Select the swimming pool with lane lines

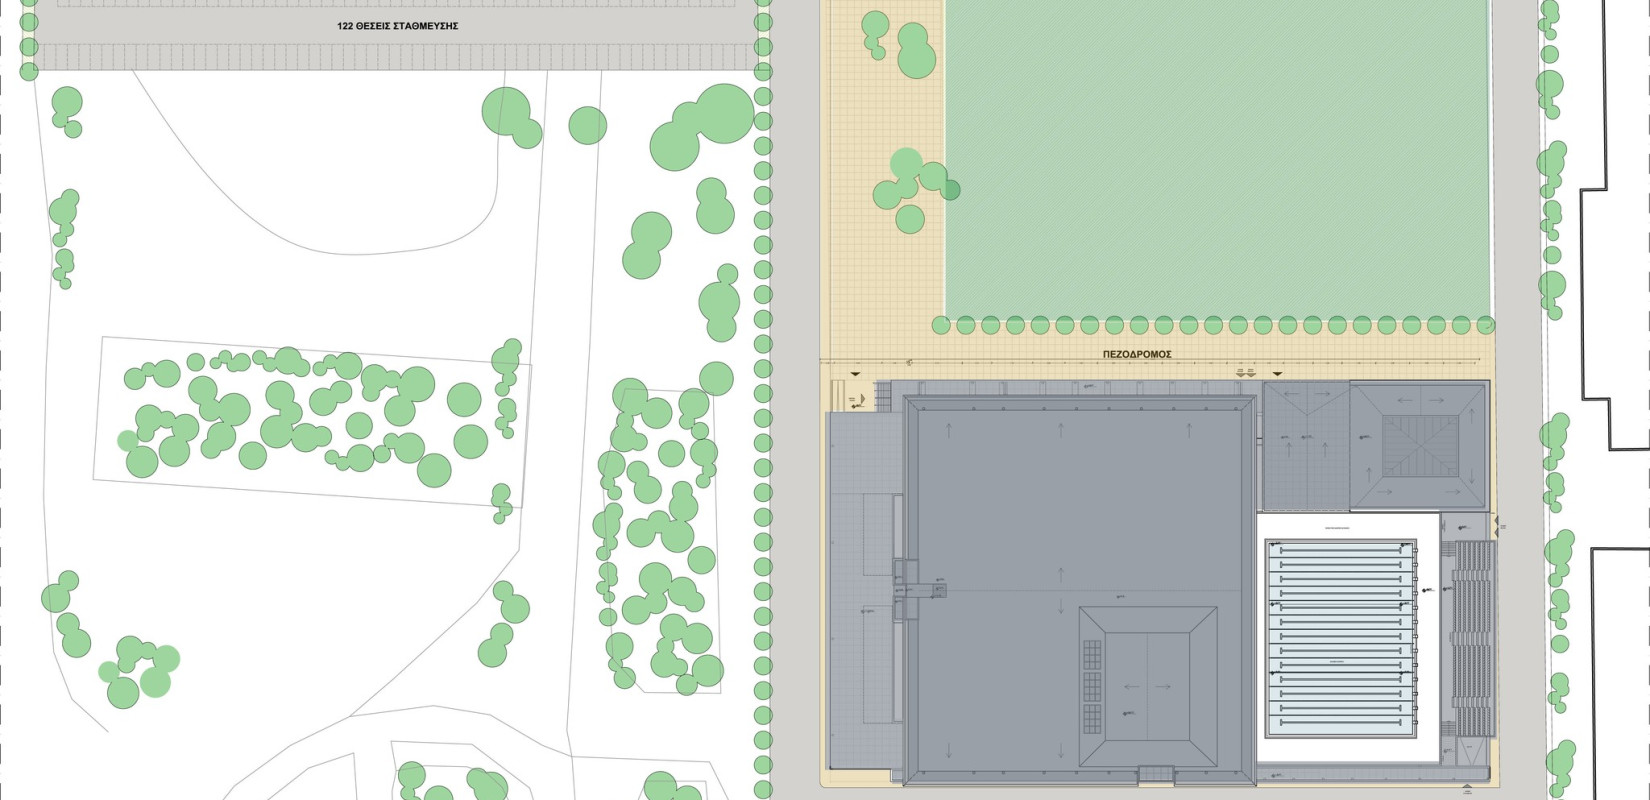coord(1341,640)
